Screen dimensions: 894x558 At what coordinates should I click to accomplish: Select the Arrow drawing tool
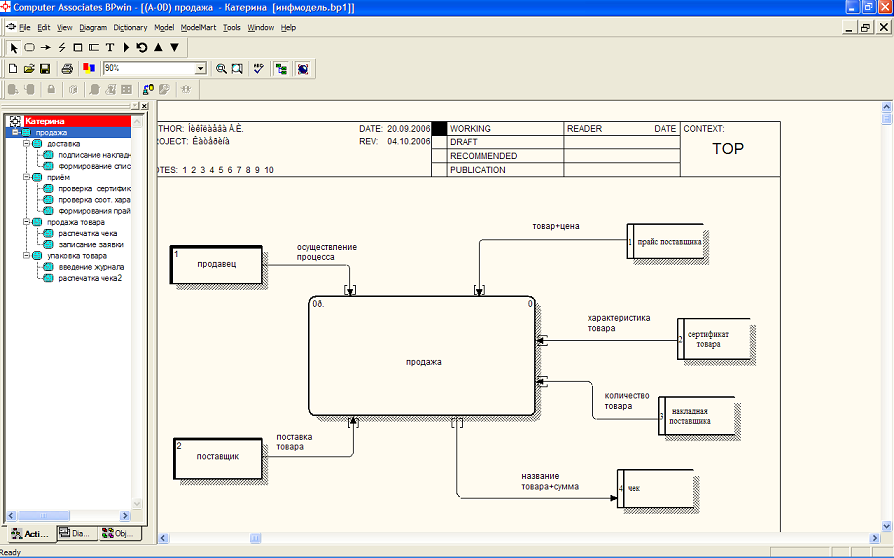click(45, 47)
